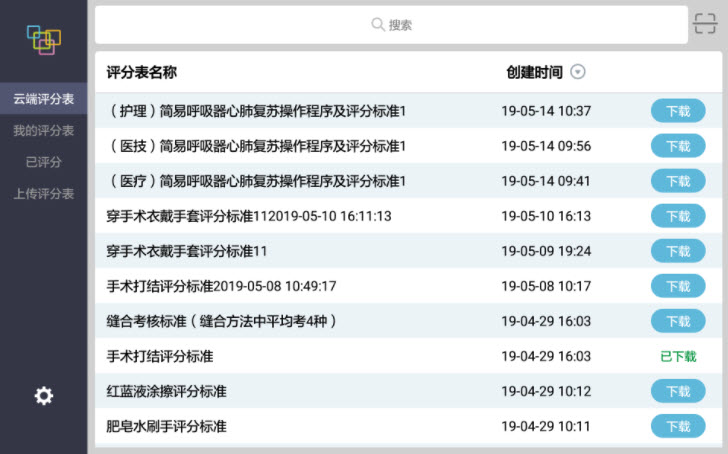Download 穿手术衣戴手套评分标准112019-05-10 sheet
The image size is (728, 454).
(678, 216)
